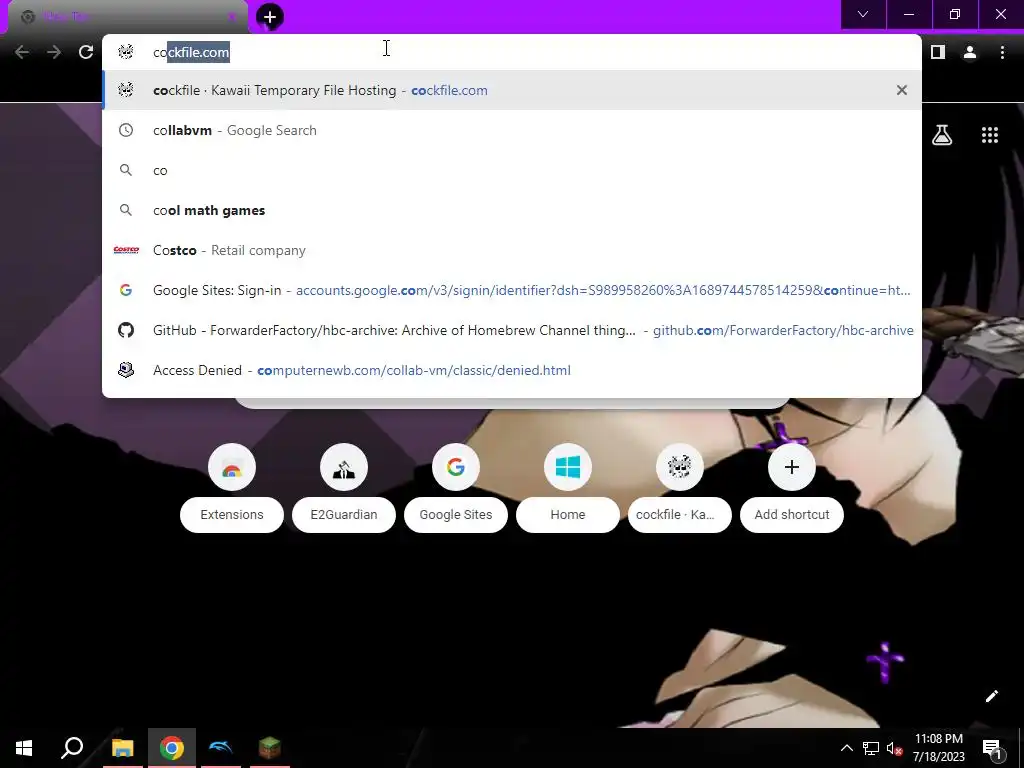Click E2Guardian shortcut label
The width and height of the screenshot is (1024, 768).
click(344, 515)
